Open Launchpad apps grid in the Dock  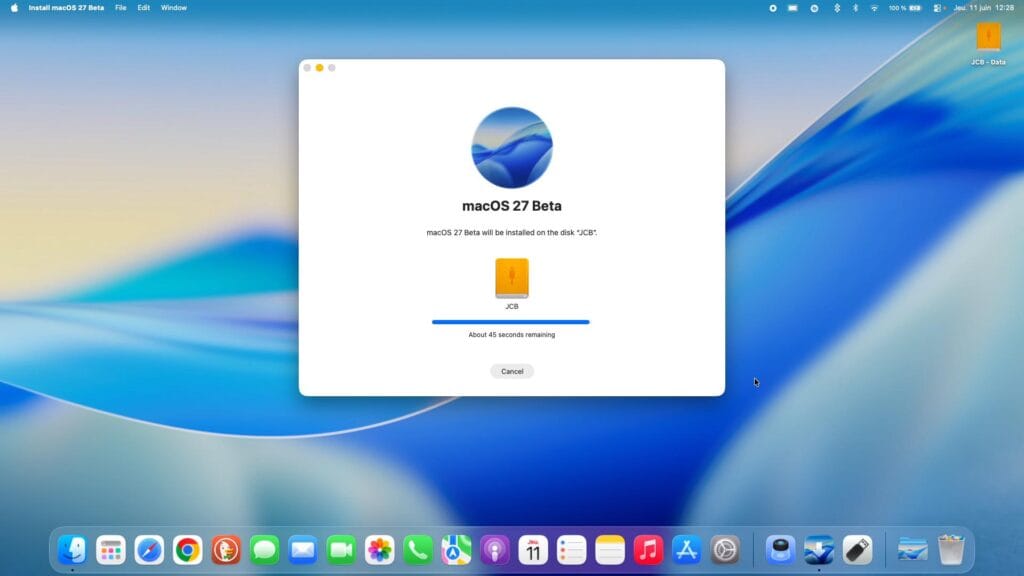click(110, 550)
